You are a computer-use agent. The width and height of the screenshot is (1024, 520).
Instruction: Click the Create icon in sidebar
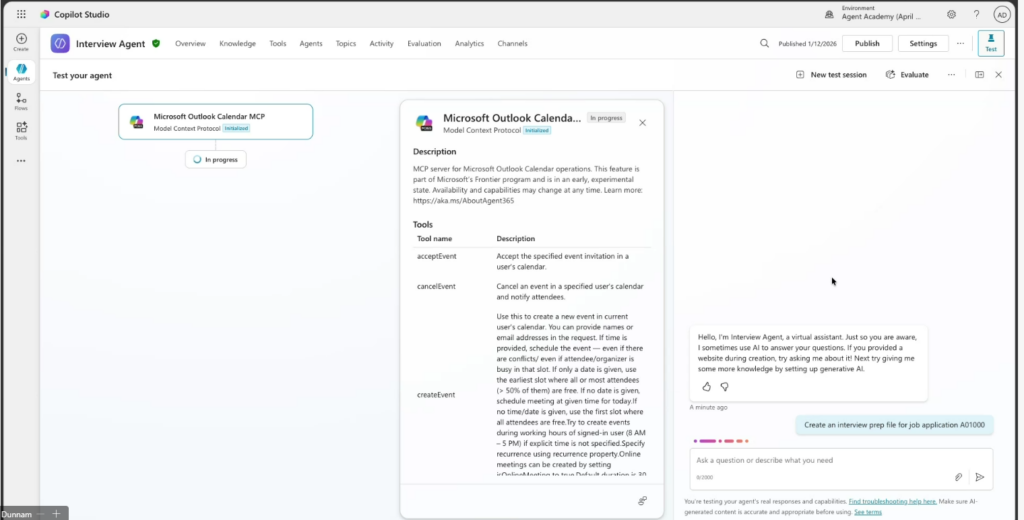point(21,41)
